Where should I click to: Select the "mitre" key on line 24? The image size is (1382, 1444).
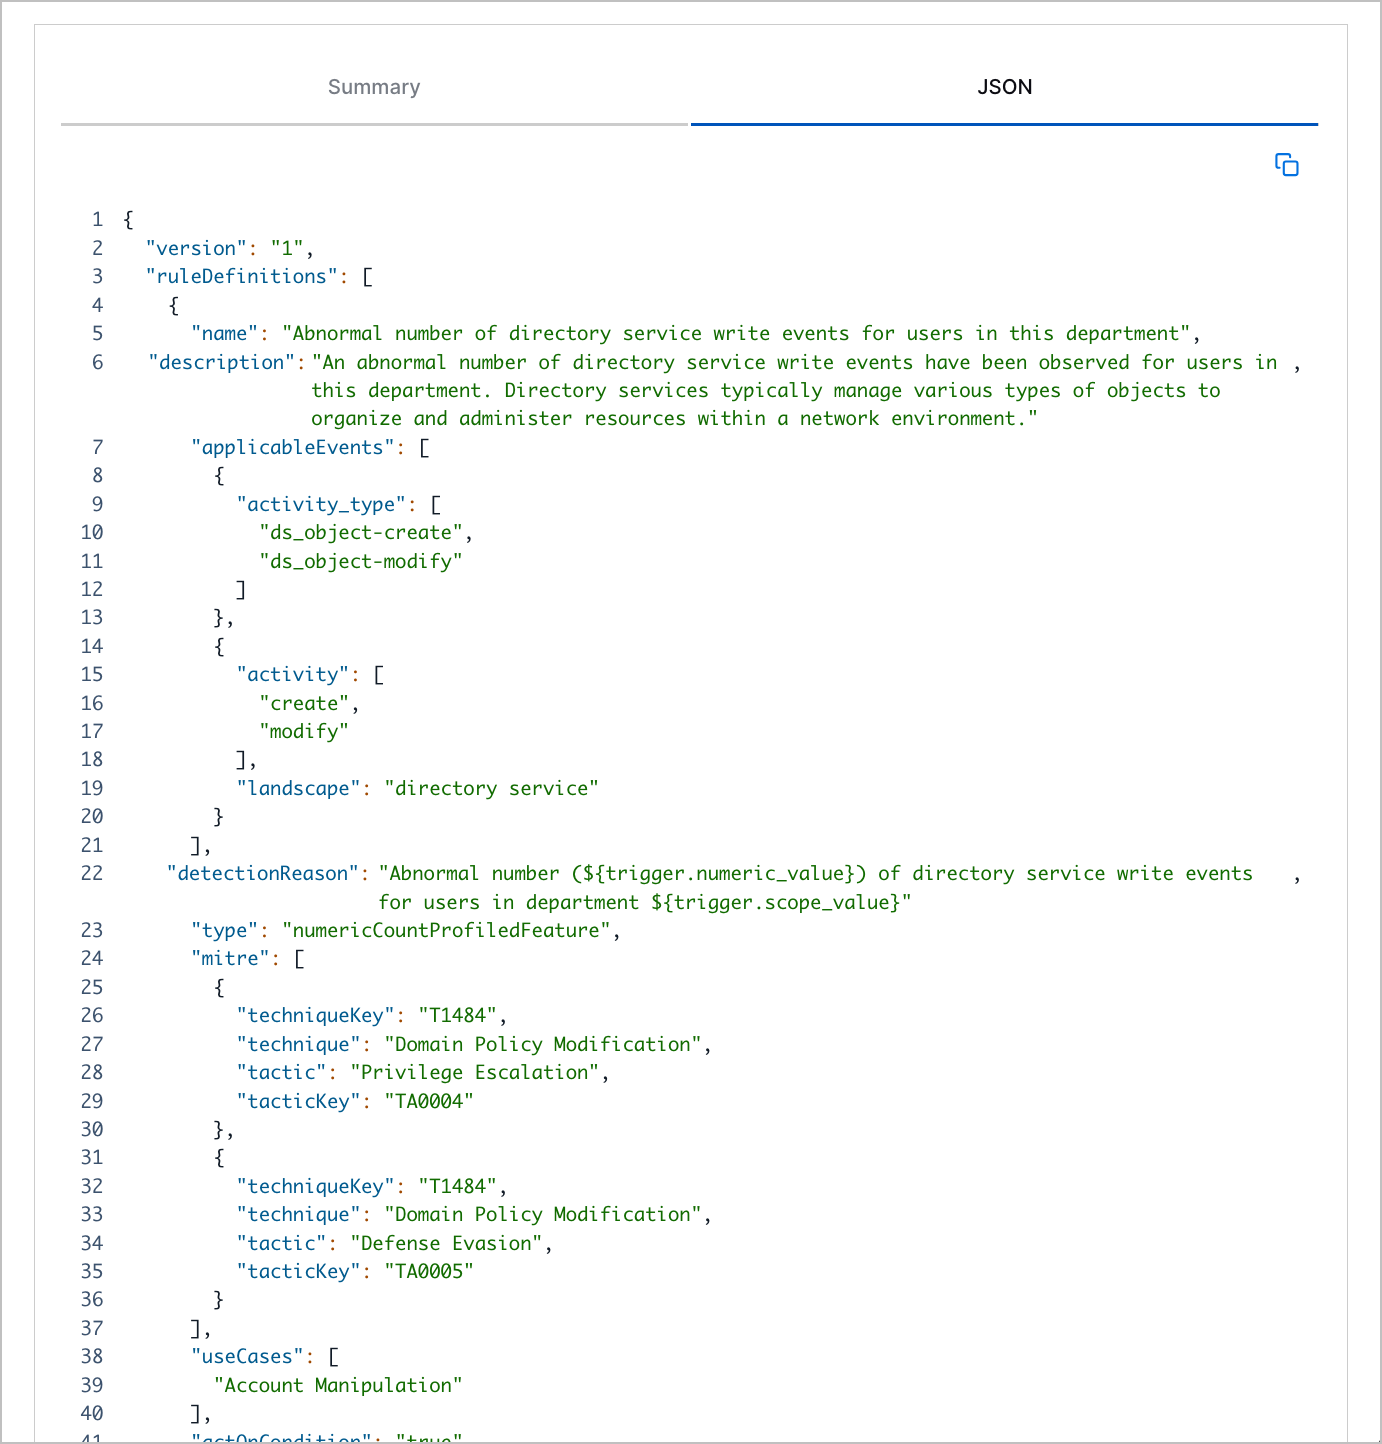point(230,958)
